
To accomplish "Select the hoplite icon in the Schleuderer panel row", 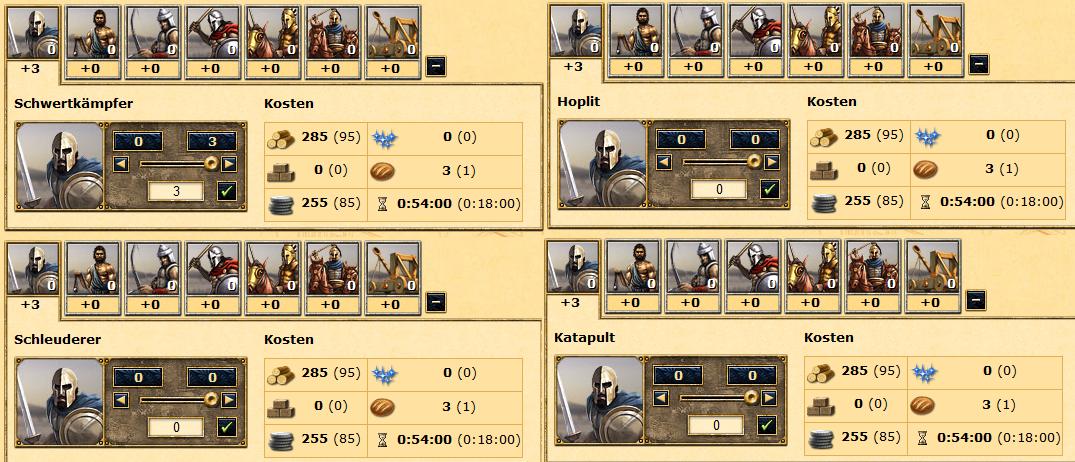I will click(213, 268).
